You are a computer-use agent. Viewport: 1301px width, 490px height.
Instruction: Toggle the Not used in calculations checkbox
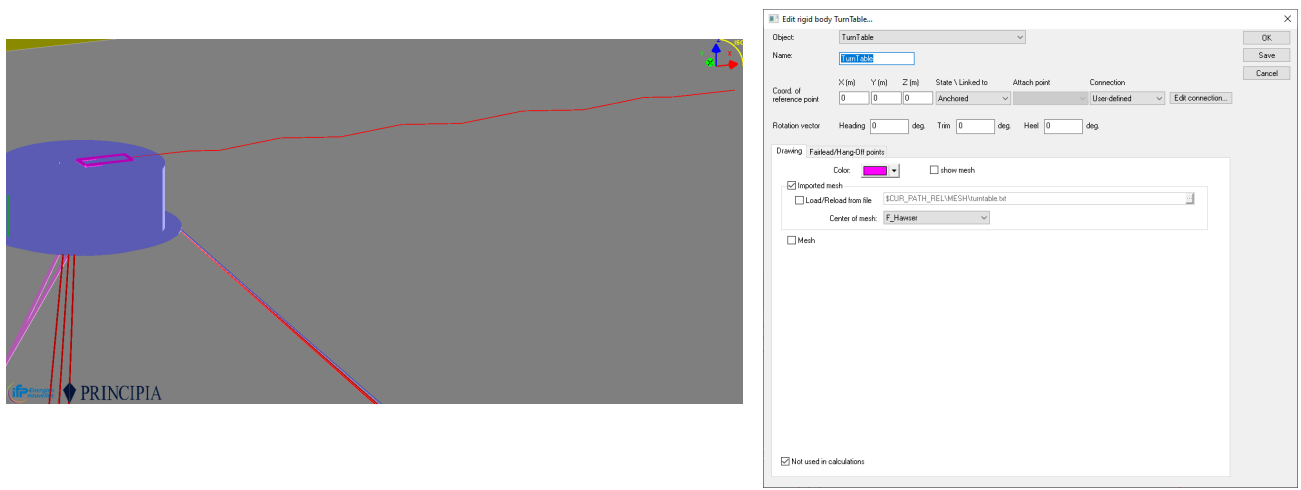[785, 461]
